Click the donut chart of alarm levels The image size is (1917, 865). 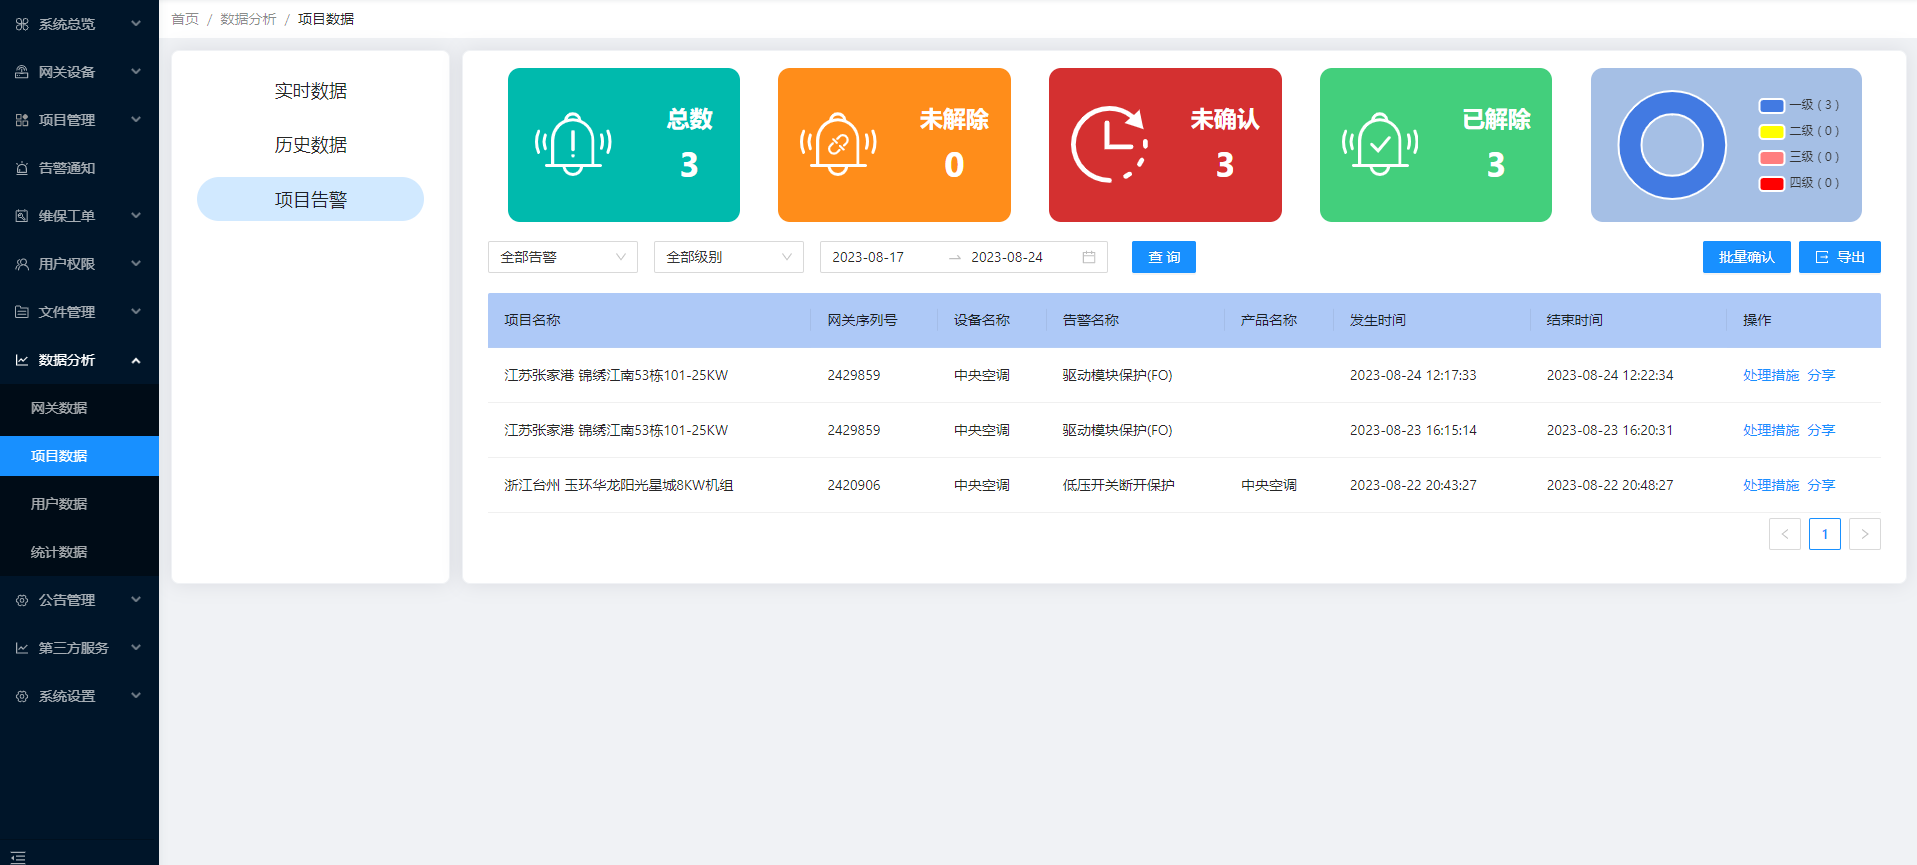[x=1672, y=145]
